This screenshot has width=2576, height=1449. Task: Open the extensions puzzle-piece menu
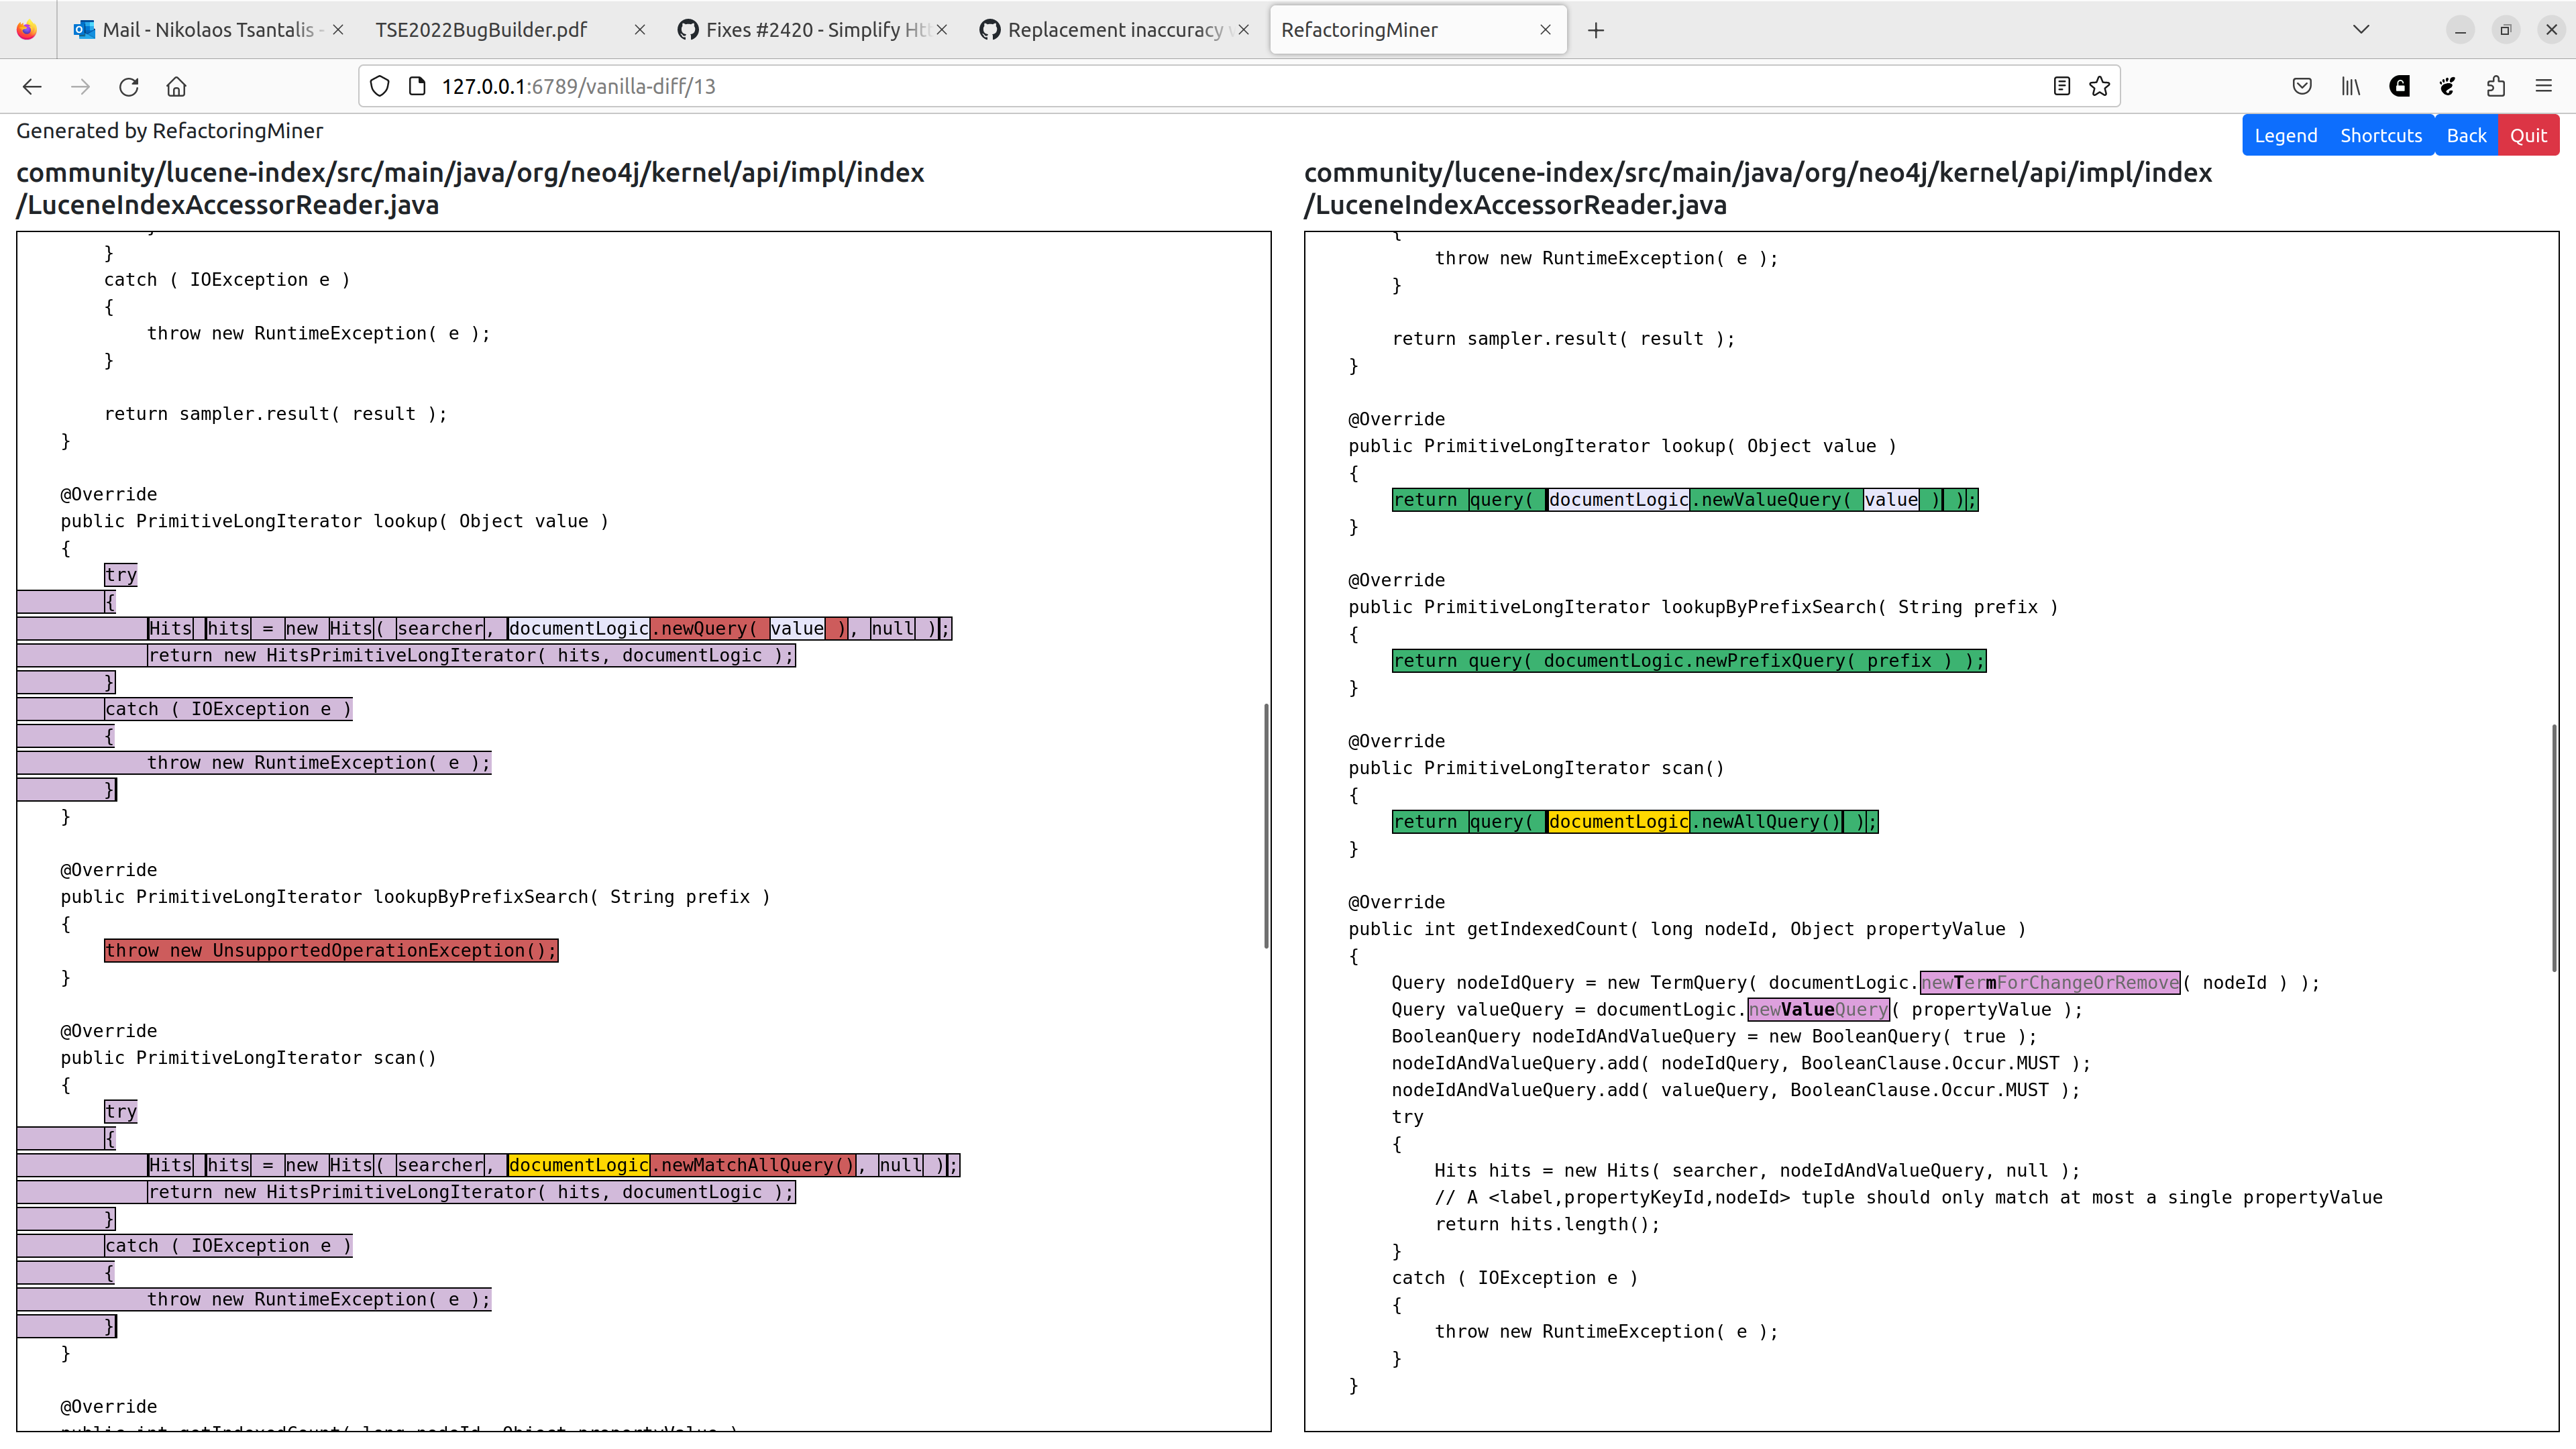2495,86
